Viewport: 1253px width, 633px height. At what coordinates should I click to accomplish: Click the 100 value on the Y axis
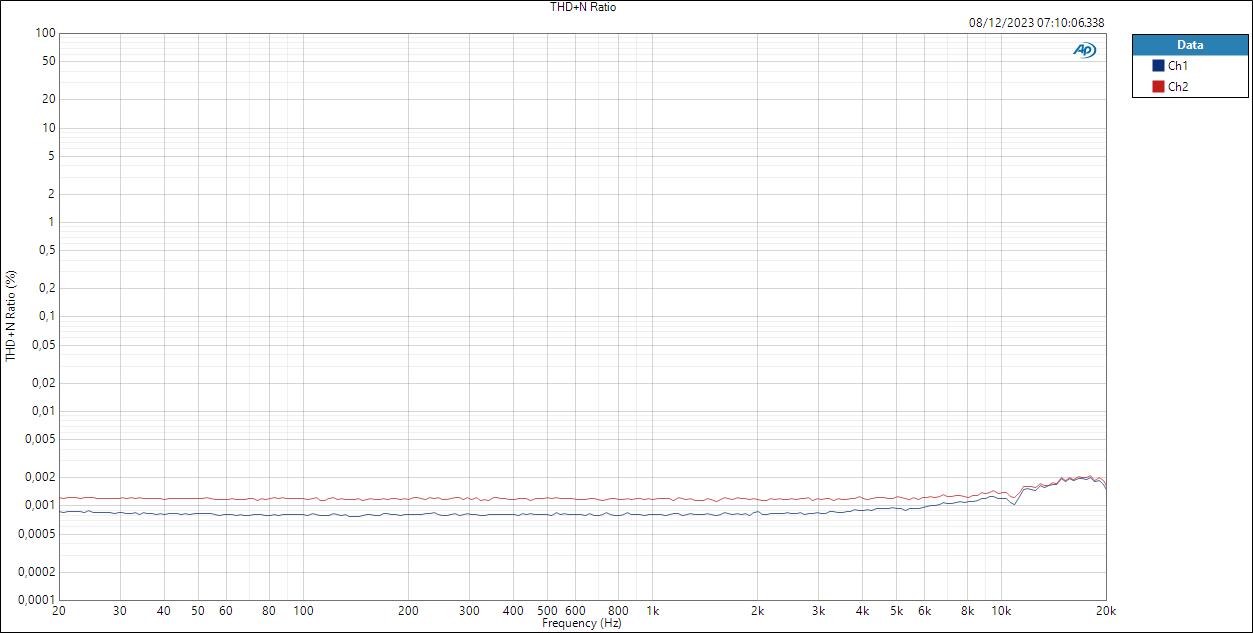point(47,32)
